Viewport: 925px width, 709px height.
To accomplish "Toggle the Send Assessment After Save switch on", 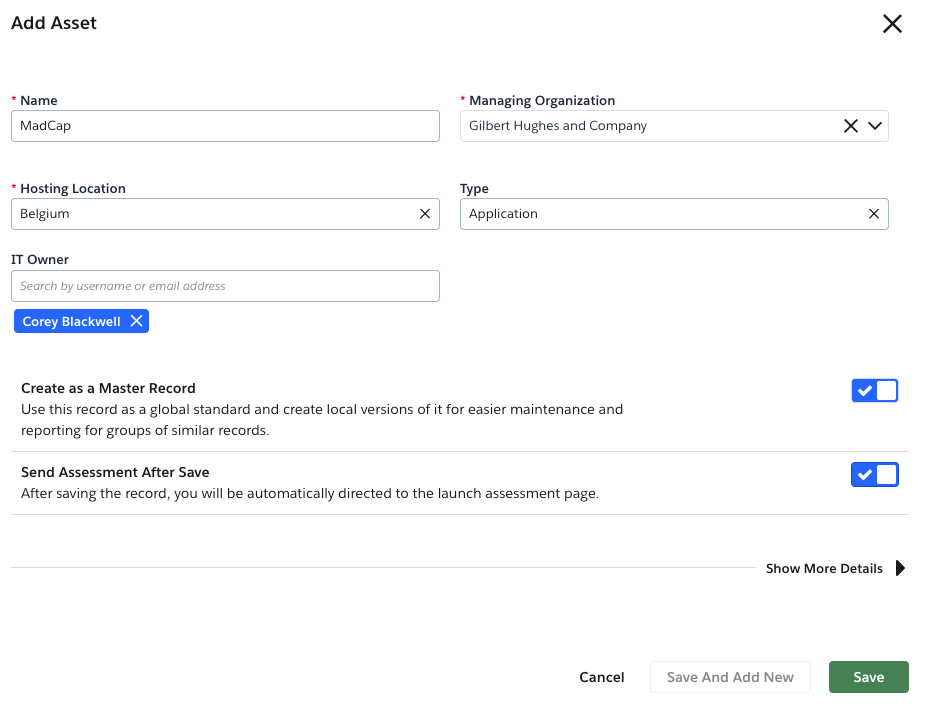I will tap(875, 474).
